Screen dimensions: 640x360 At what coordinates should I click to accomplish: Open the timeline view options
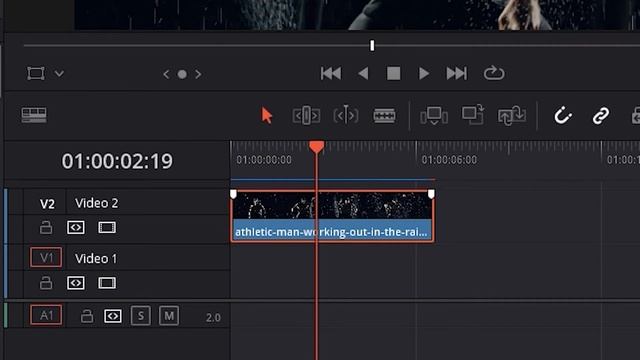[x=34, y=115]
